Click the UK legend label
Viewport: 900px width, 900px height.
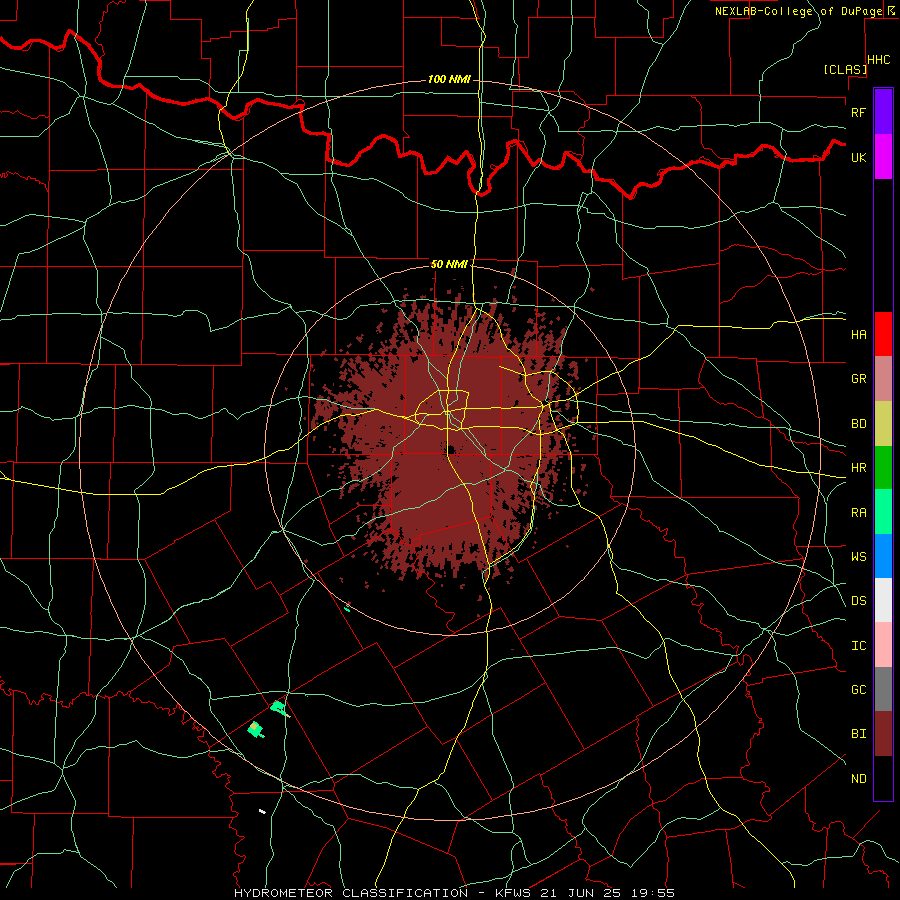click(858, 157)
